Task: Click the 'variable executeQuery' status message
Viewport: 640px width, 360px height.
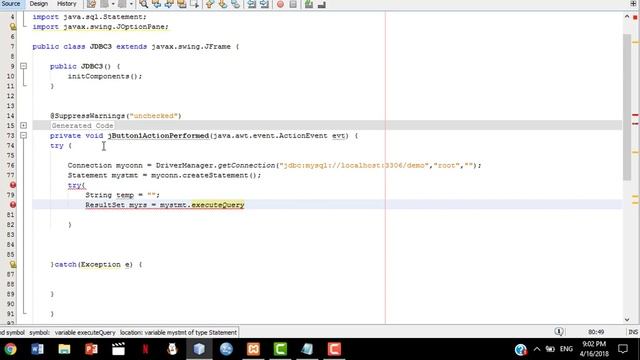Action: coord(85,332)
